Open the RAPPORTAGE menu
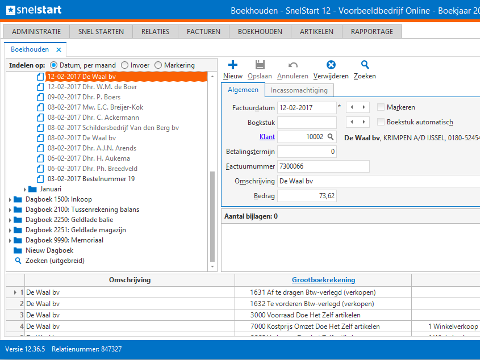 click(372, 32)
